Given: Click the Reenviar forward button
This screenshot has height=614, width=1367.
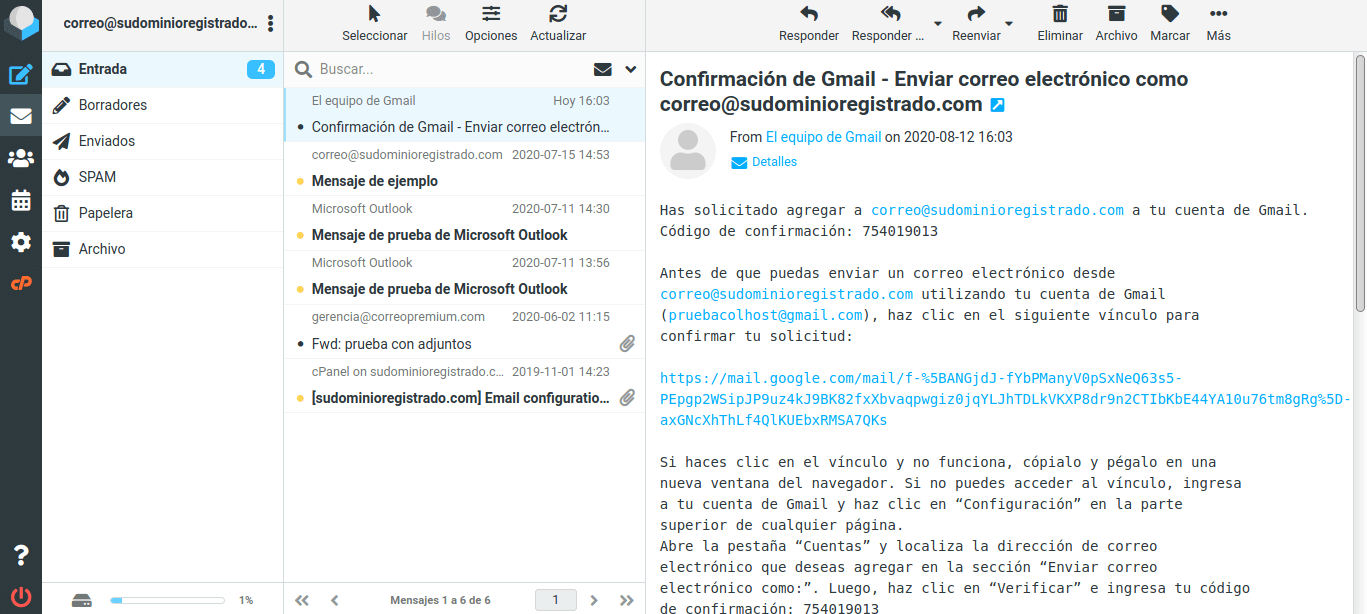Looking at the screenshot, I should tap(976, 24).
